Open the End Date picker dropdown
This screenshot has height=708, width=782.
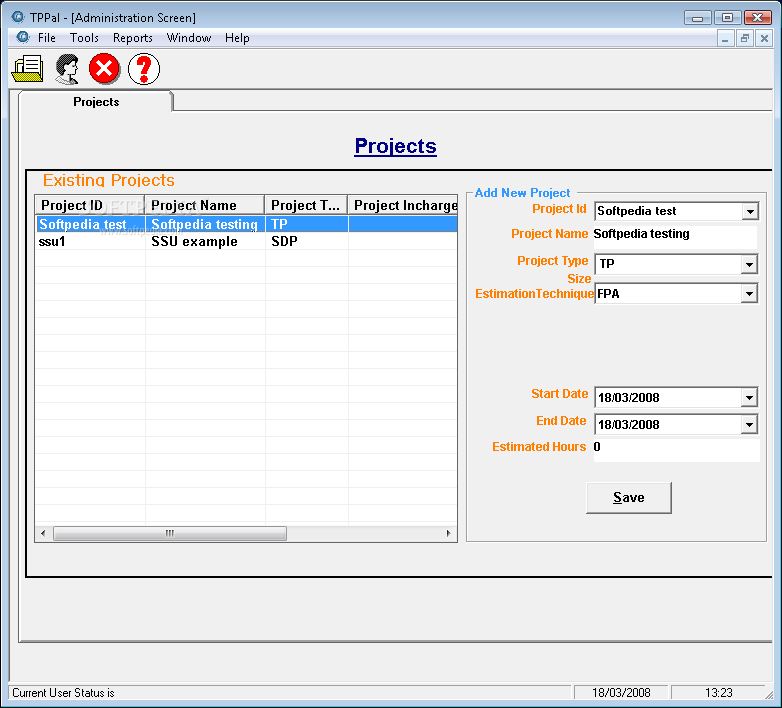click(749, 425)
